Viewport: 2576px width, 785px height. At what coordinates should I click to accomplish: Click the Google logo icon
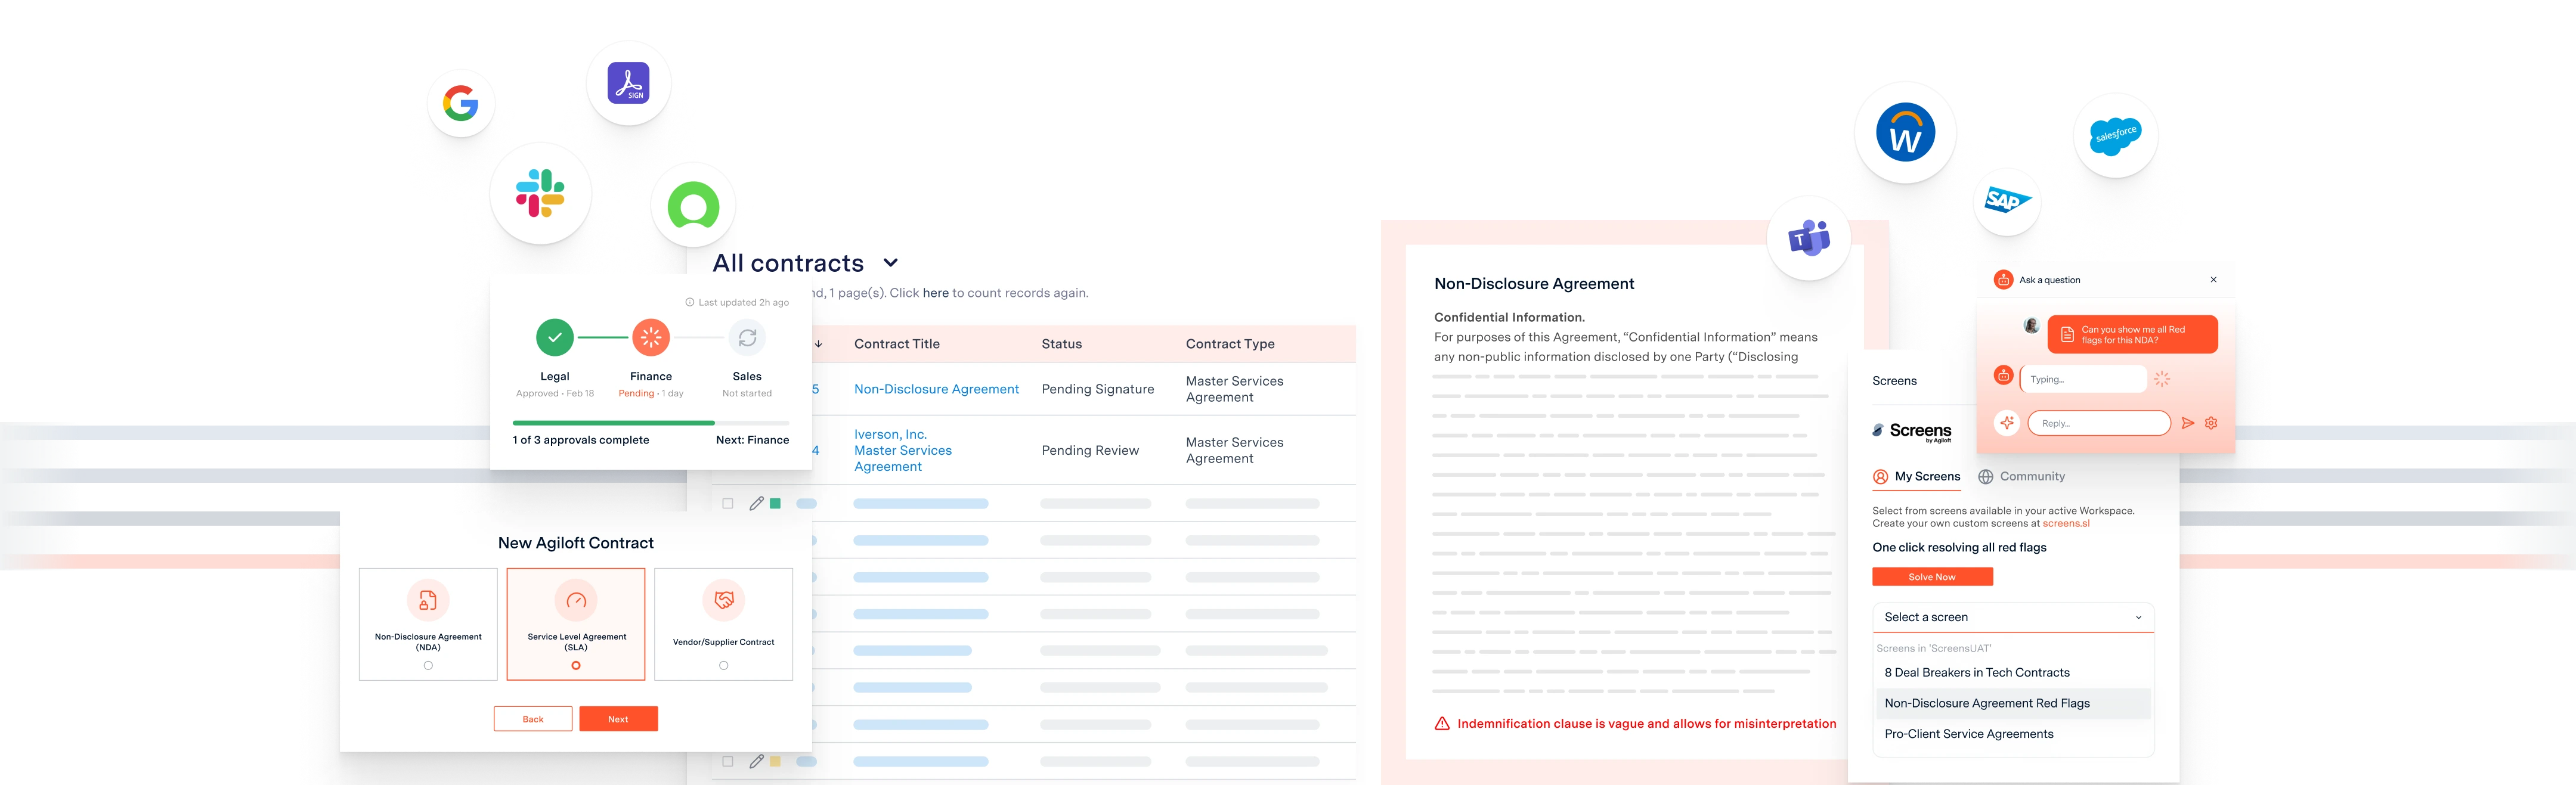[461, 103]
